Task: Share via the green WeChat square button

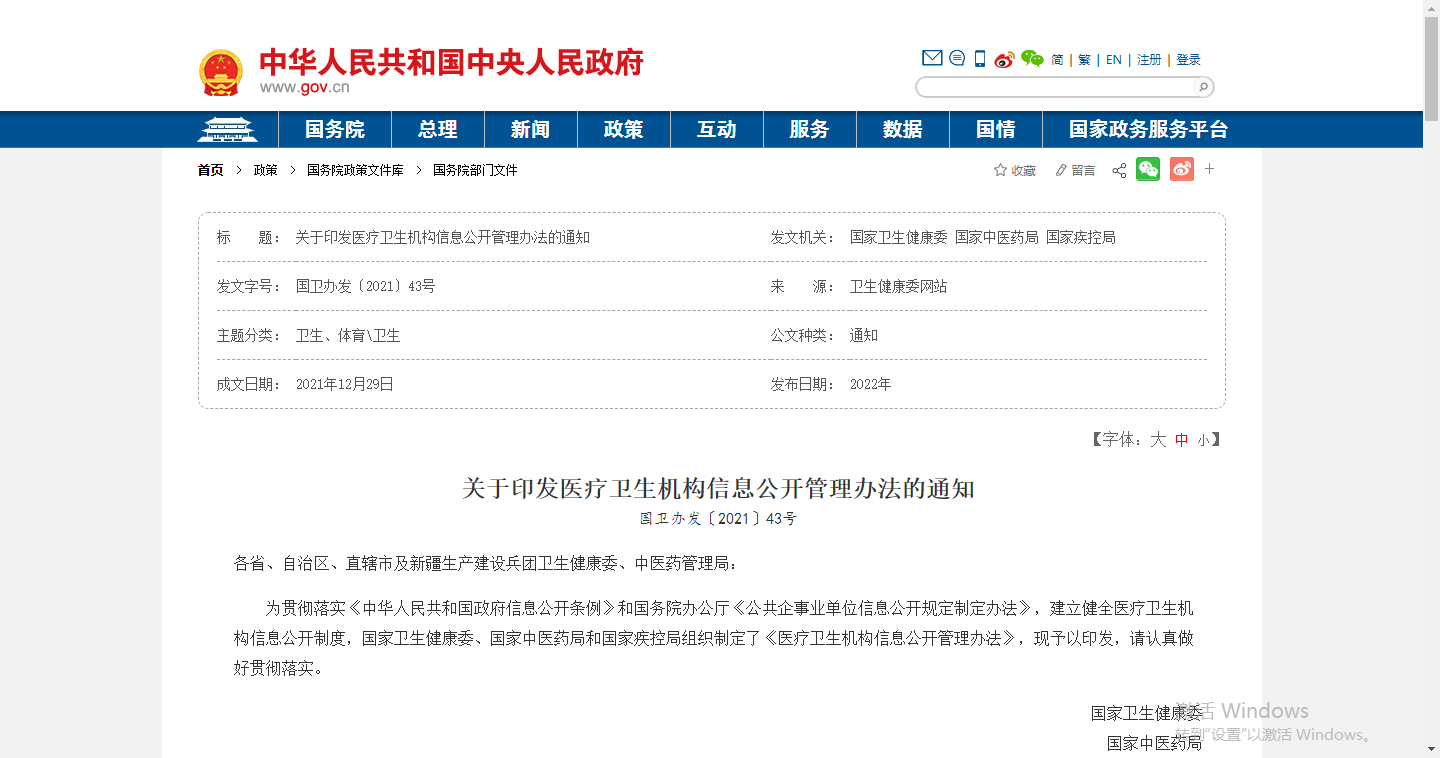Action: click(x=1148, y=170)
